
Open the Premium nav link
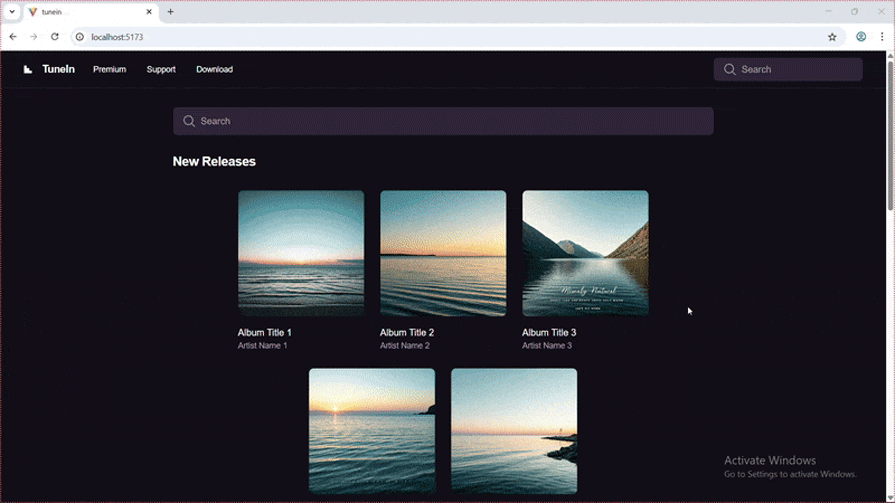(109, 69)
